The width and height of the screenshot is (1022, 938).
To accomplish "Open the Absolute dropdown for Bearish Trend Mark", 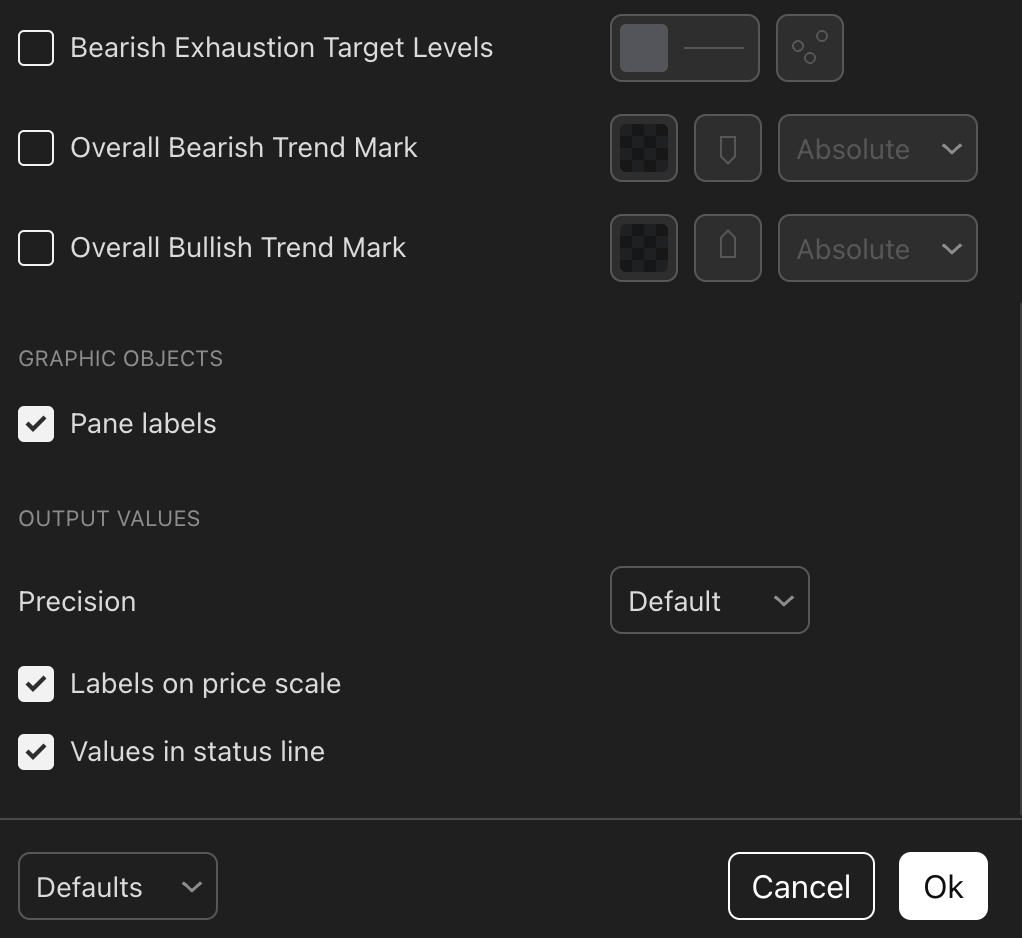I will tap(877, 149).
